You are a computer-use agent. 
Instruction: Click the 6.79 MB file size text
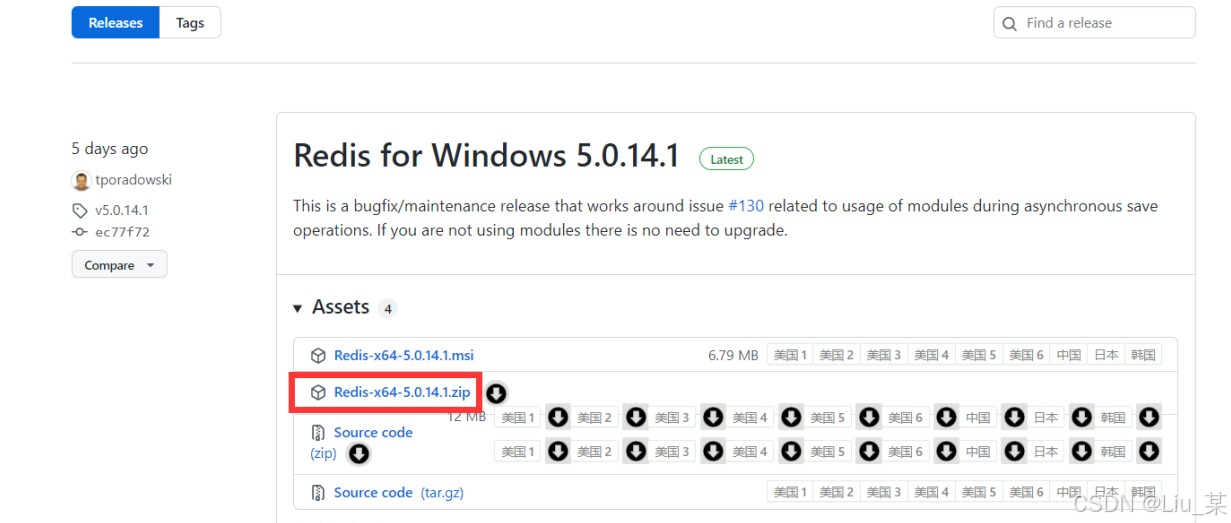click(733, 355)
